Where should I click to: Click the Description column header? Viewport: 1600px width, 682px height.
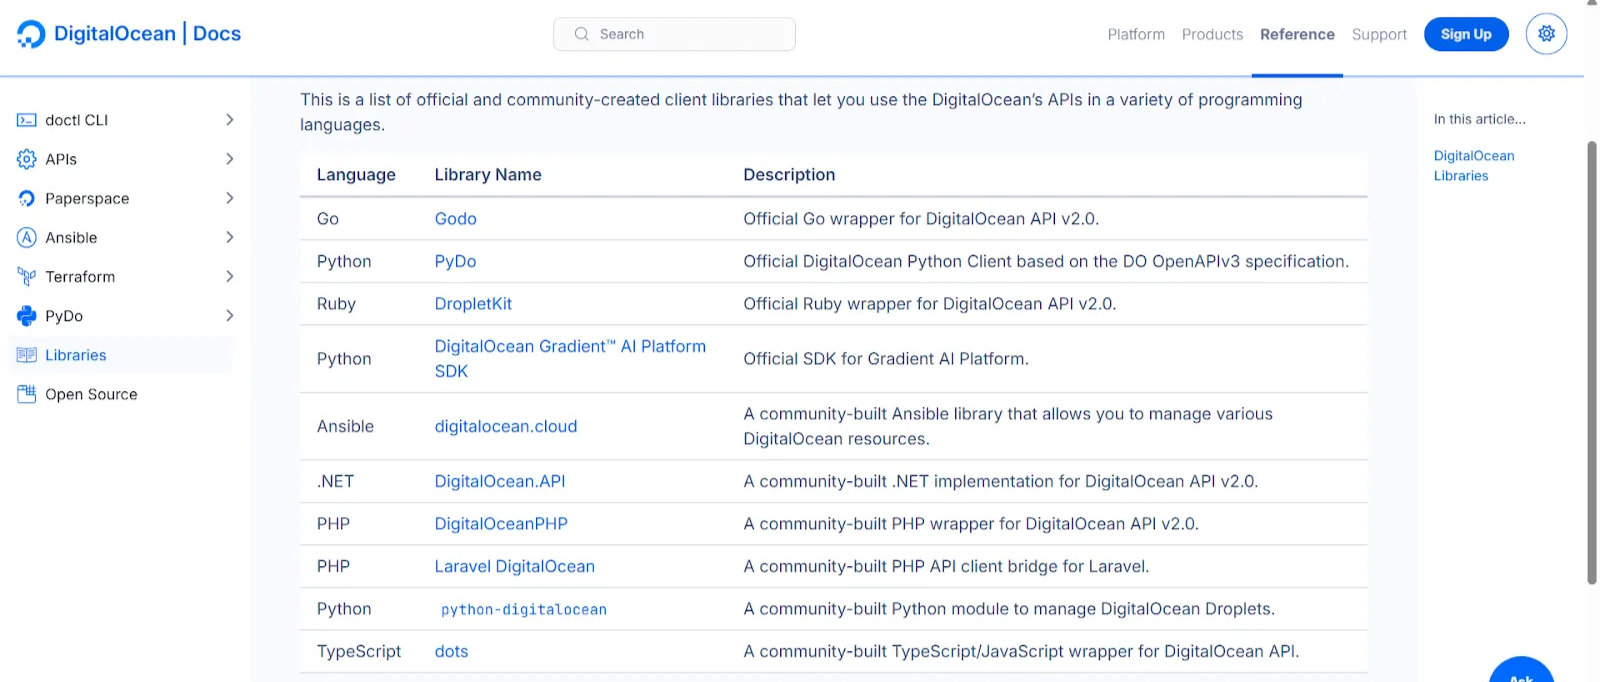(789, 175)
